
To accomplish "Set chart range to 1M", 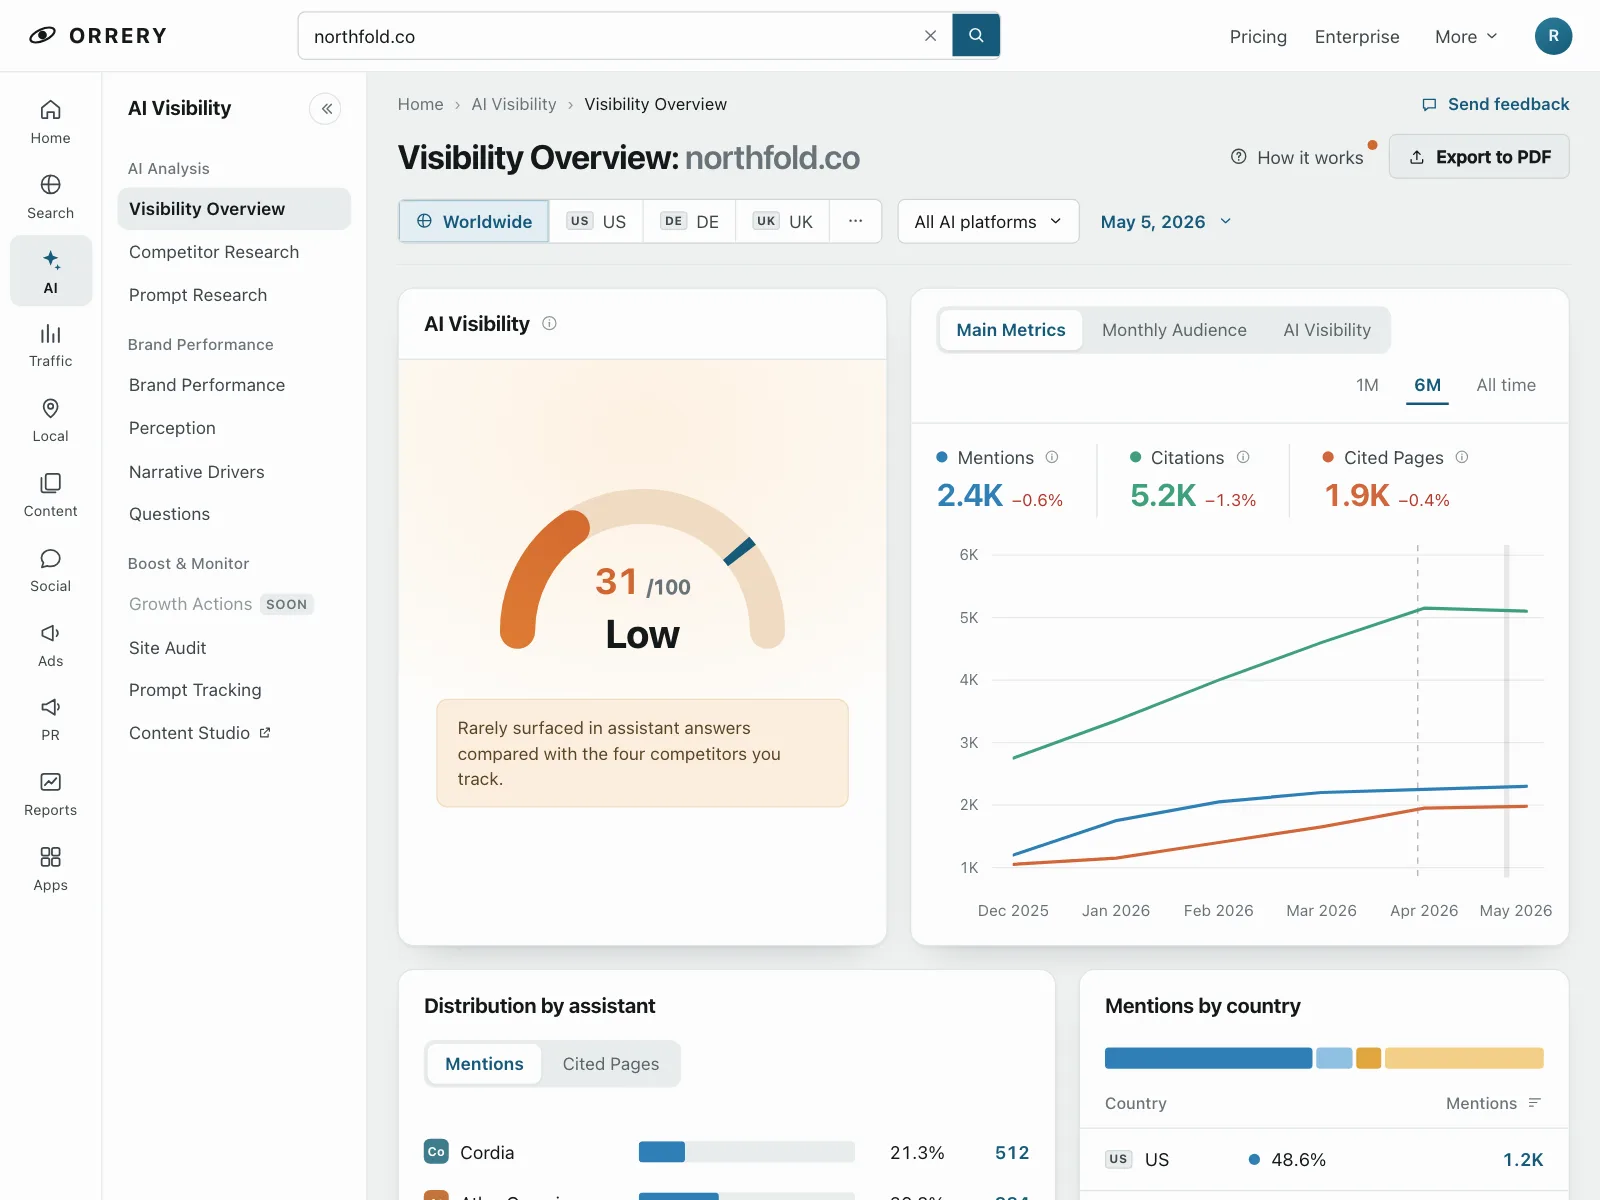I will [1367, 385].
